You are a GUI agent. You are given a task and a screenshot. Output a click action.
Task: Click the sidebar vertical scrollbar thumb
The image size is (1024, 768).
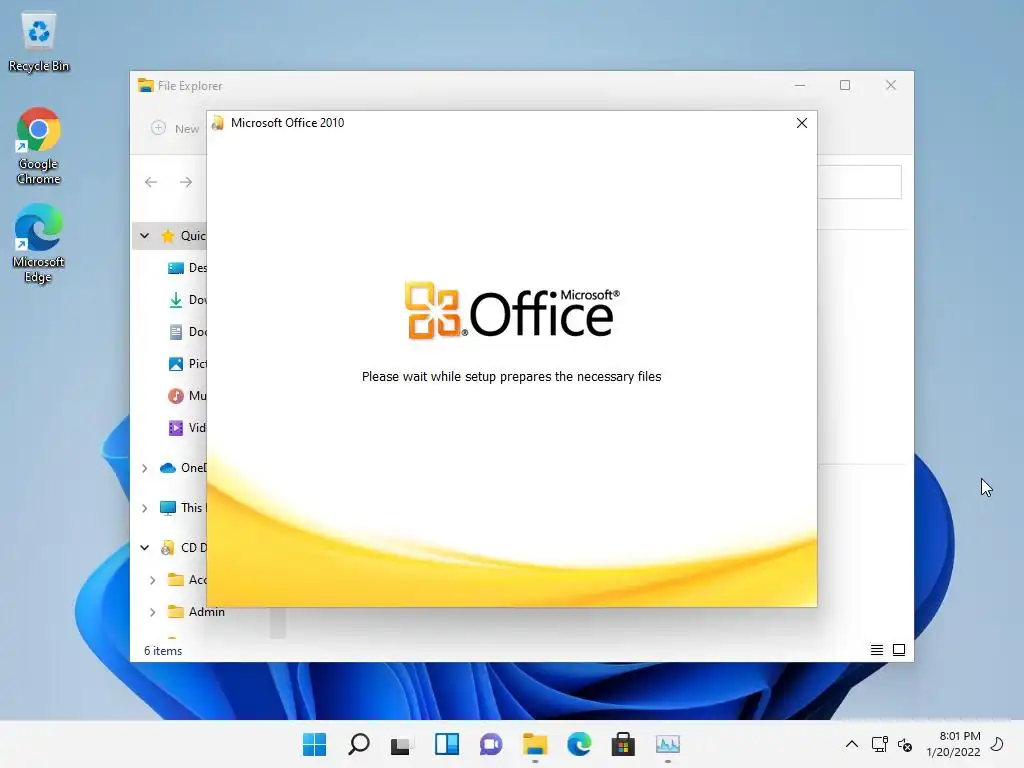[278, 622]
